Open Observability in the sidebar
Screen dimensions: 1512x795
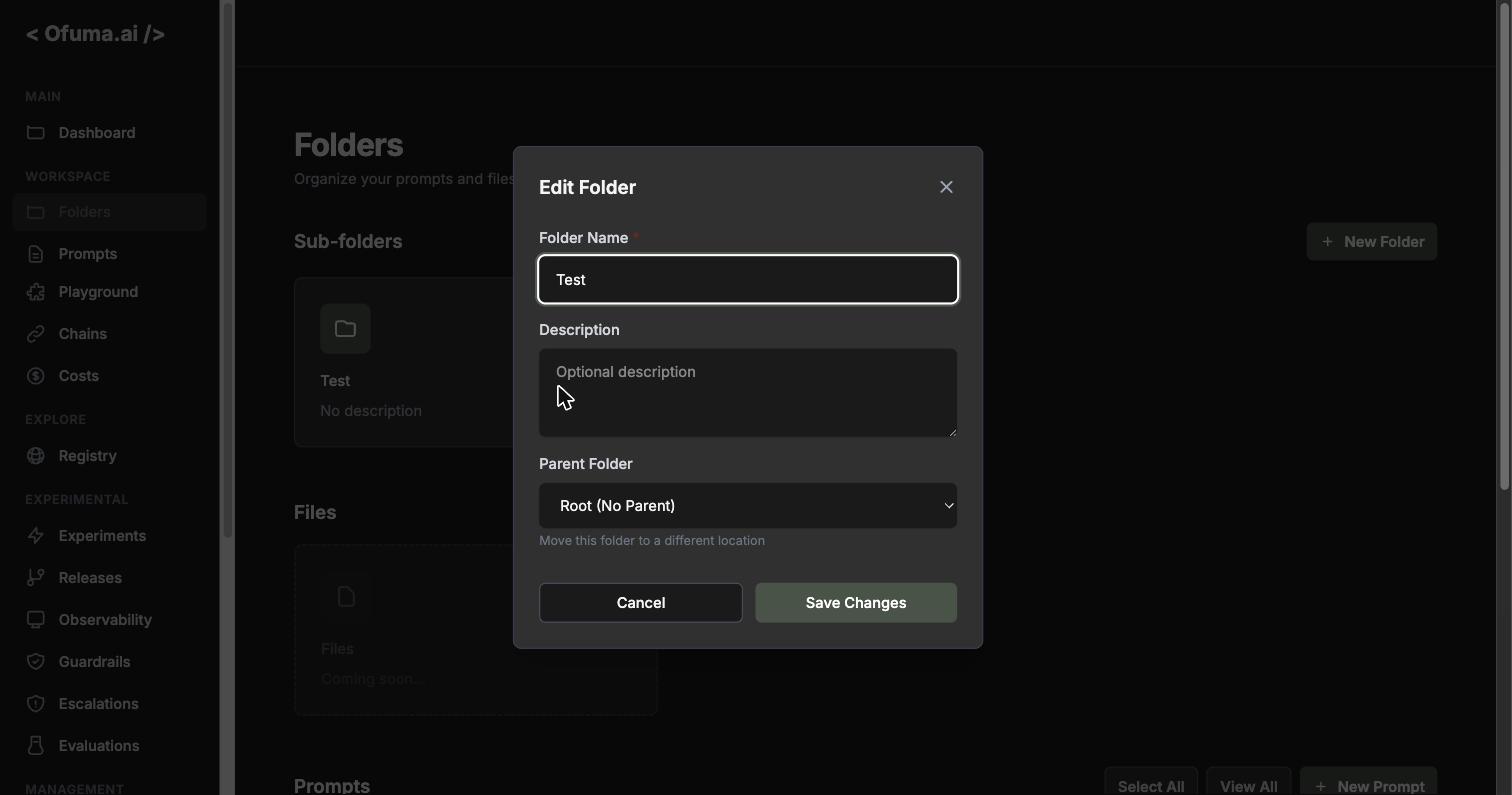(x=110, y=620)
